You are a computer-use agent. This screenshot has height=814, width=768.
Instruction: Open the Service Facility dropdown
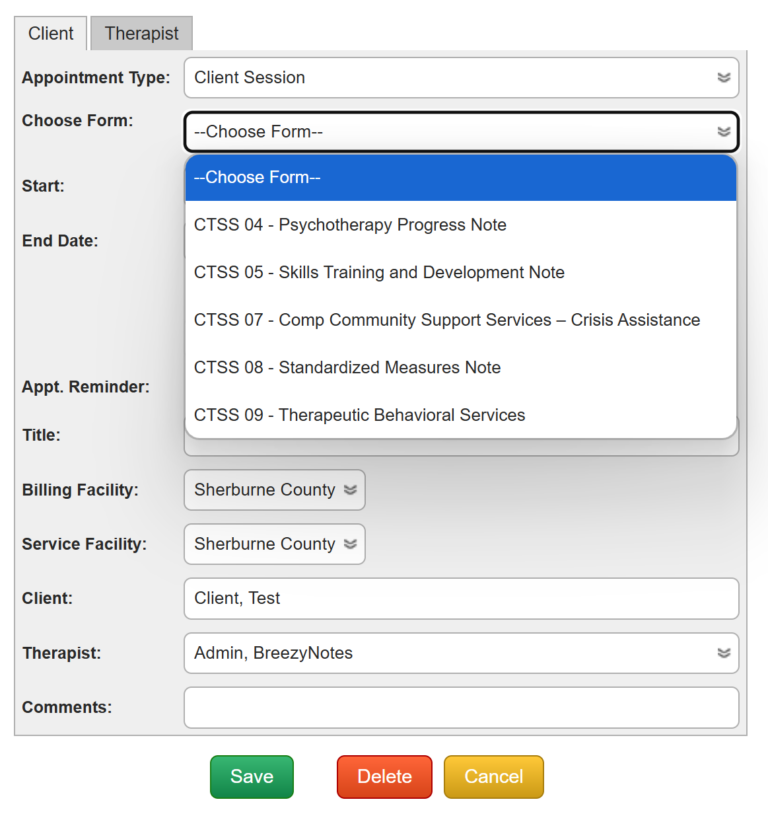tap(274, 544)
